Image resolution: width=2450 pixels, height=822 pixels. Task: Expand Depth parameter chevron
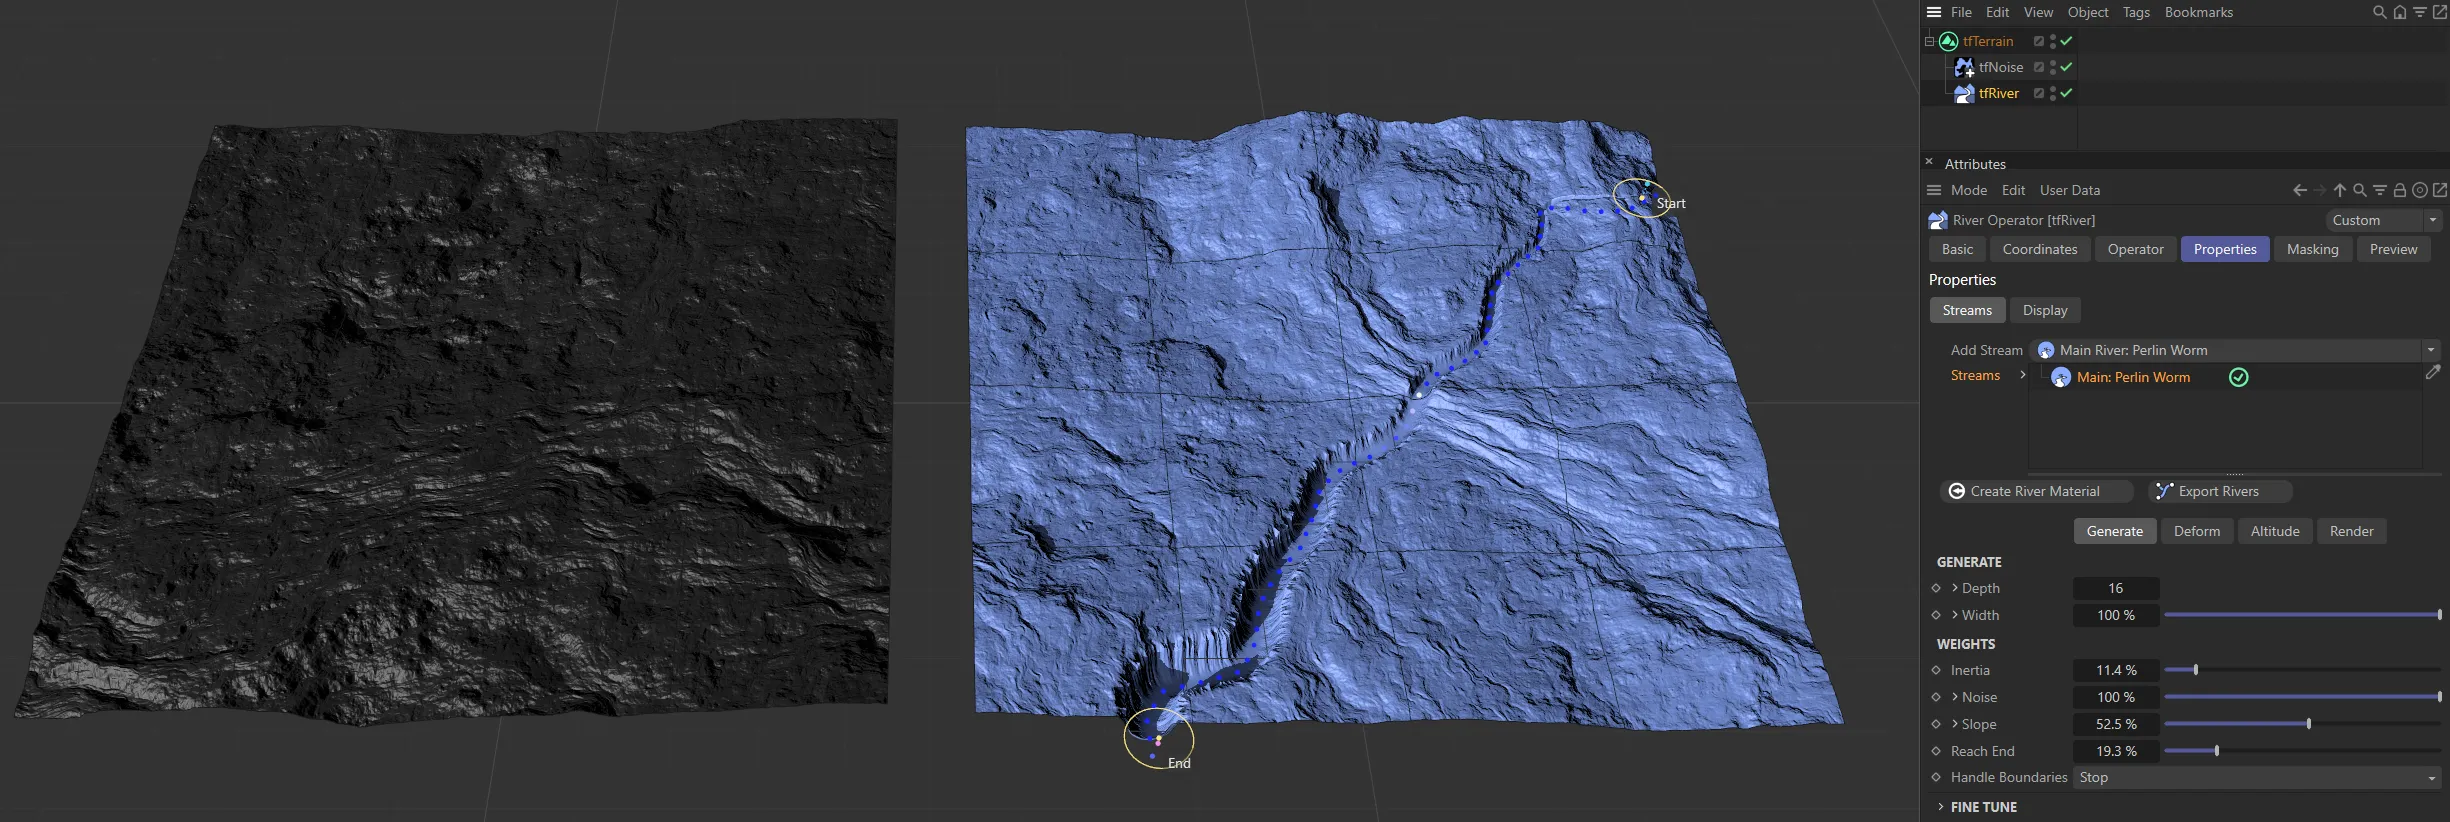(x=1955, y=588)
